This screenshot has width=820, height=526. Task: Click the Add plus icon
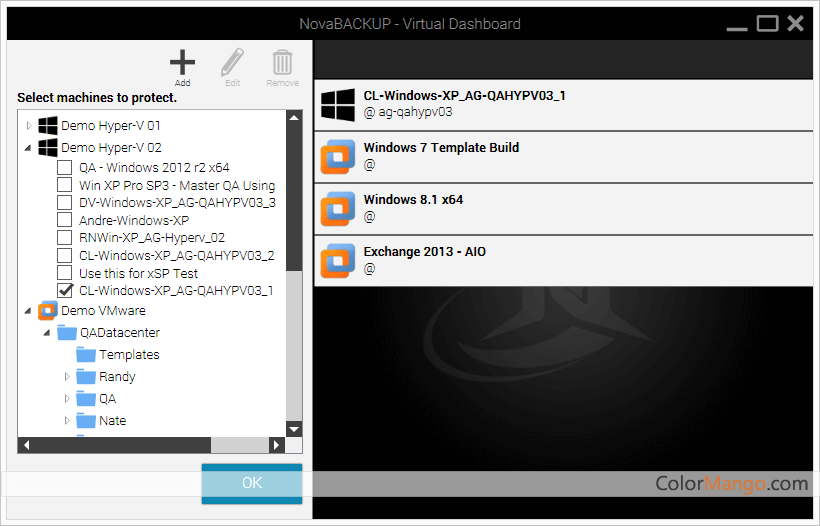tap(182, 62)
